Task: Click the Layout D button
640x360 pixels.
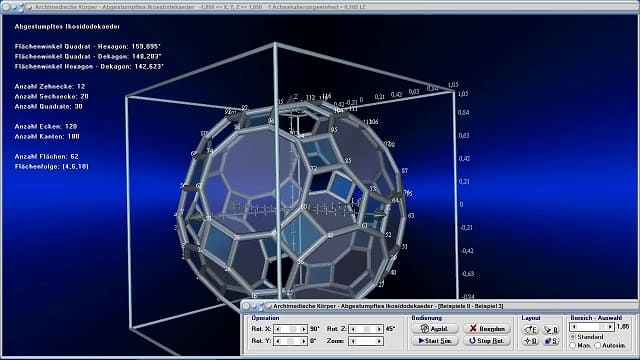Action: (530, 340)
